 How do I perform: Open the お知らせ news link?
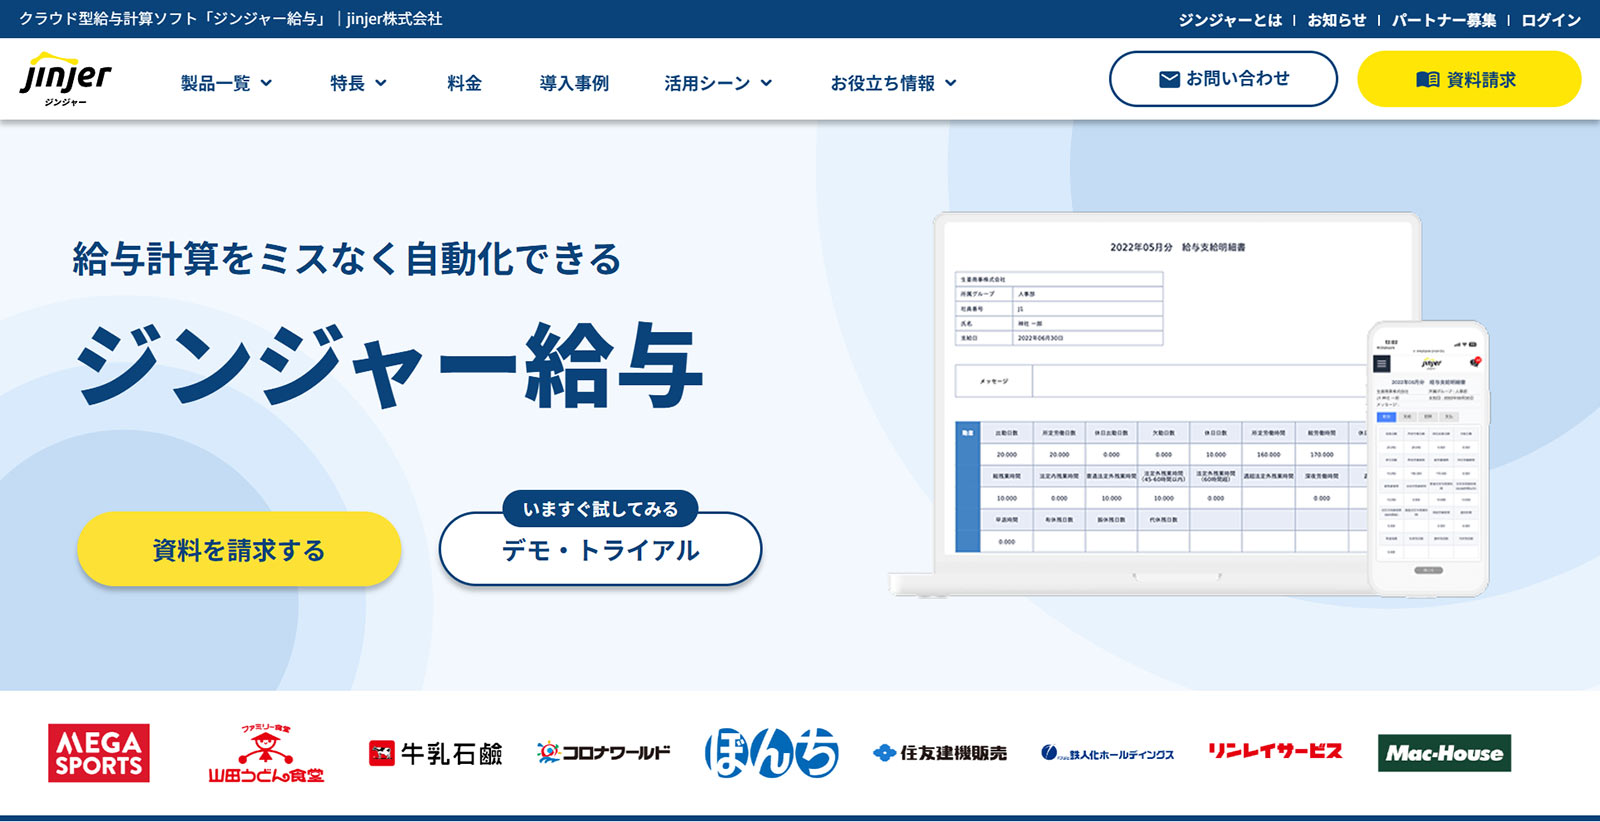(x=1336, y=20)
